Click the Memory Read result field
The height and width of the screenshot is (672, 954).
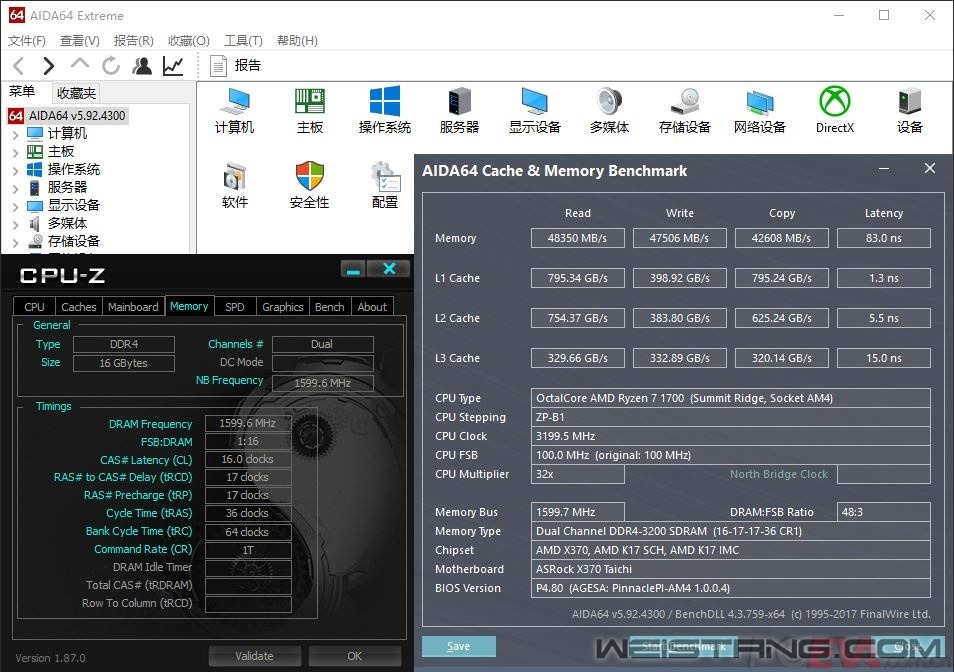point(577,238)
